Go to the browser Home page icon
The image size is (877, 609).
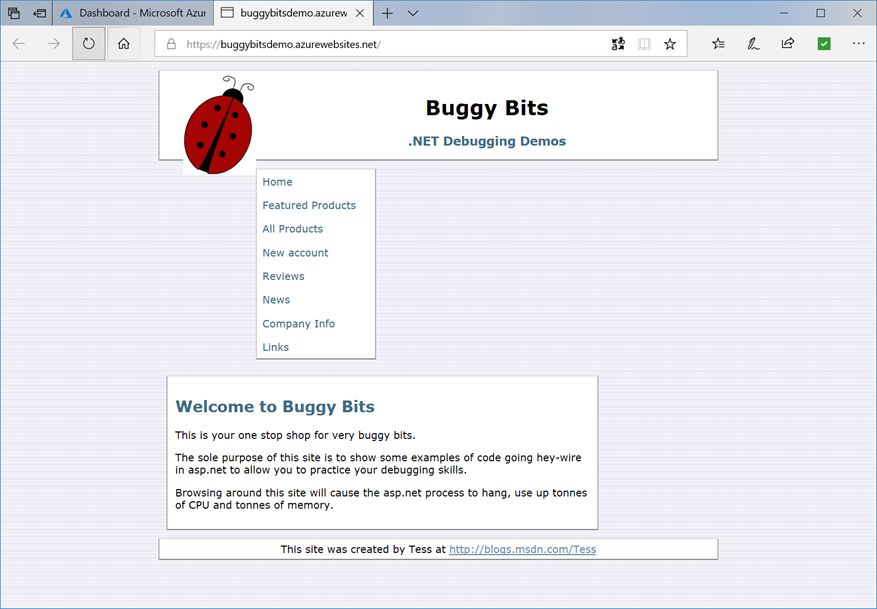124,44
